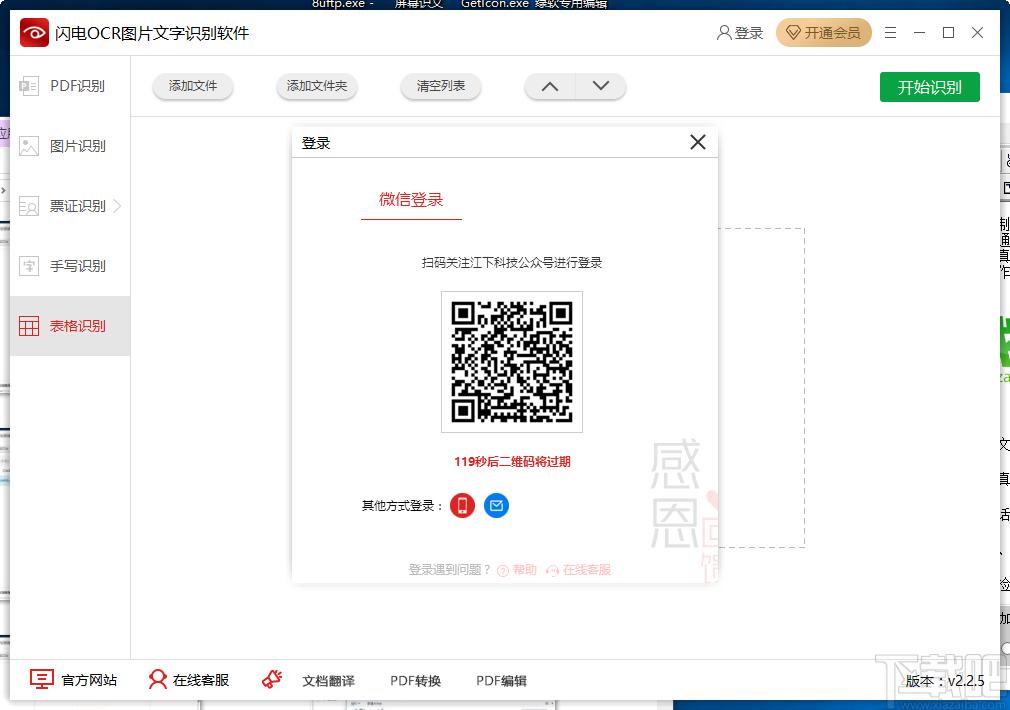Click 在线客服 link in the login dialog
The width and height of the screenshot is (1010, 710).
578,570
